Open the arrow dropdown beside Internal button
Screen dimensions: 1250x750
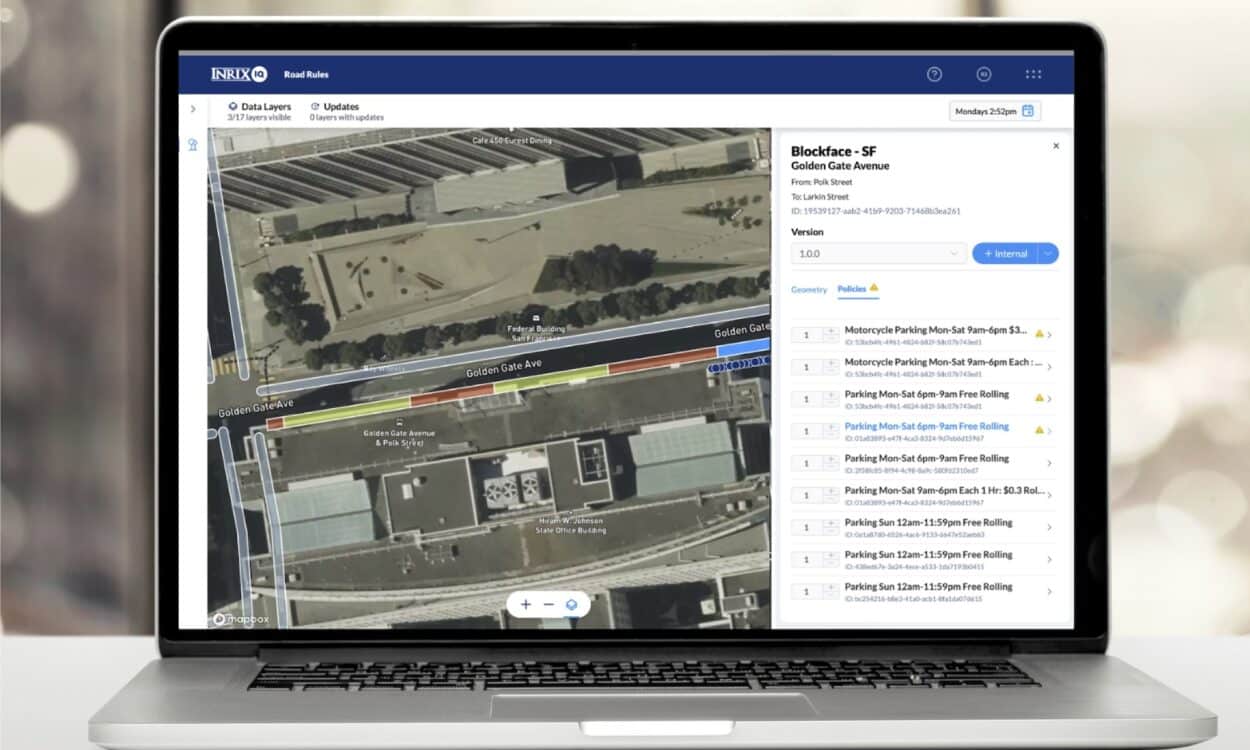coord(1048,254)
